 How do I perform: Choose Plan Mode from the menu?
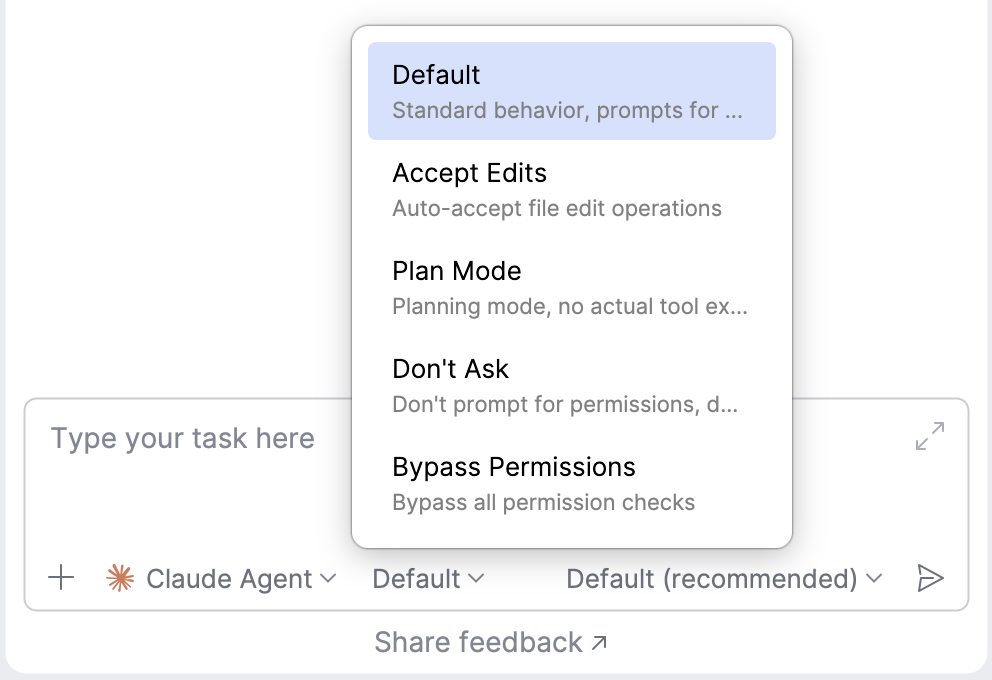456,271
